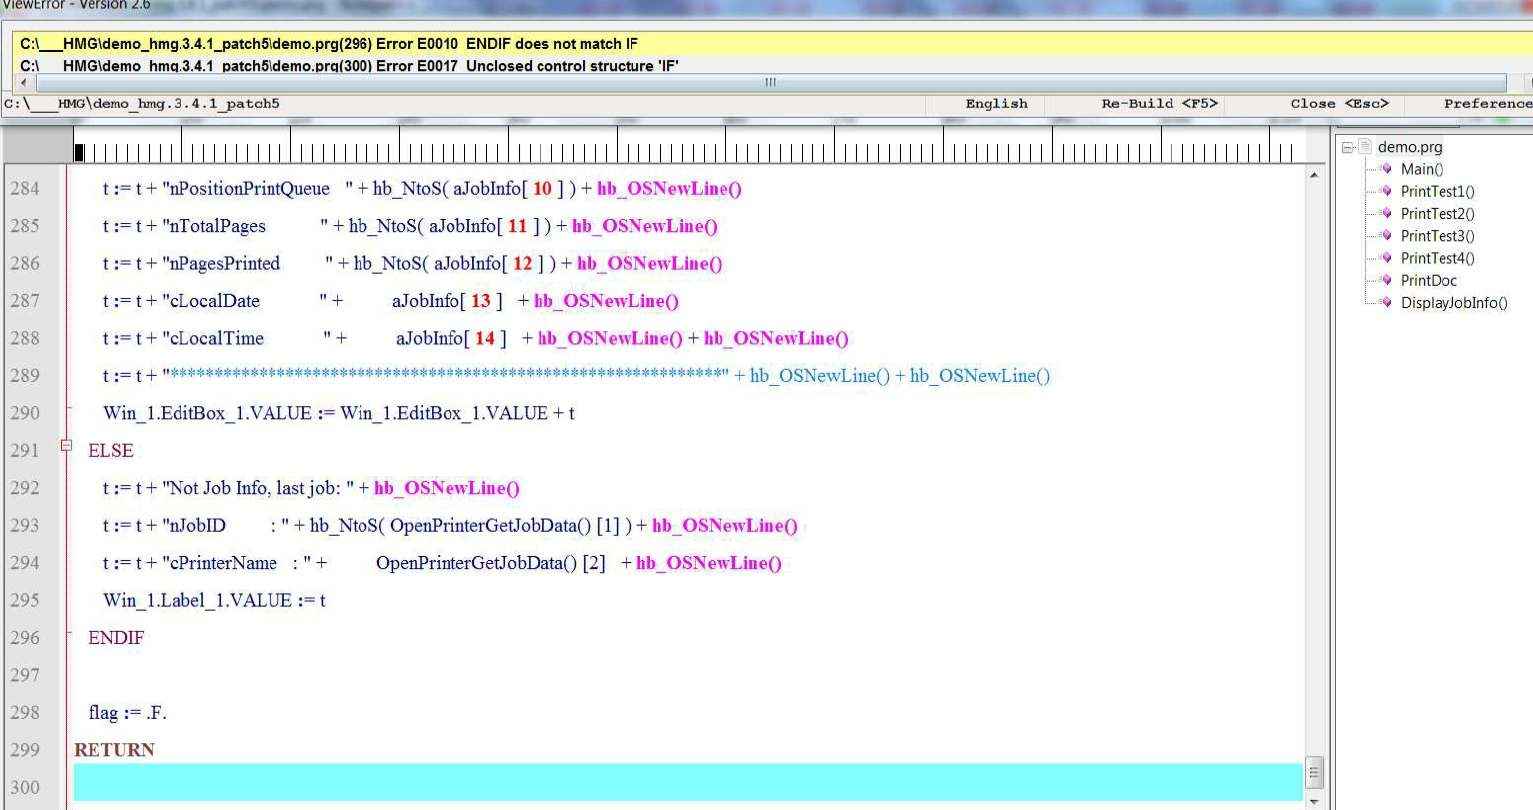This screenshot has width=1533, height=810.
Task: Click the purple icon beside PrintTest2()
Action: [1386, 213]
